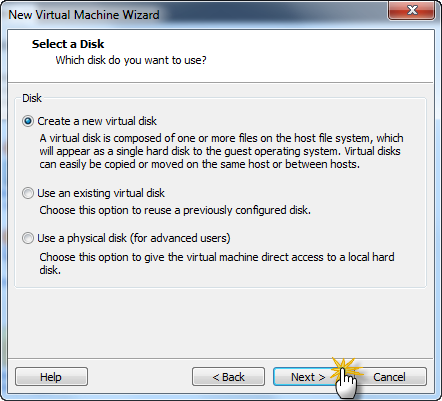
Task: Click the 'Create a new virtual disk' label text
Action: click(x=97, y=121)
